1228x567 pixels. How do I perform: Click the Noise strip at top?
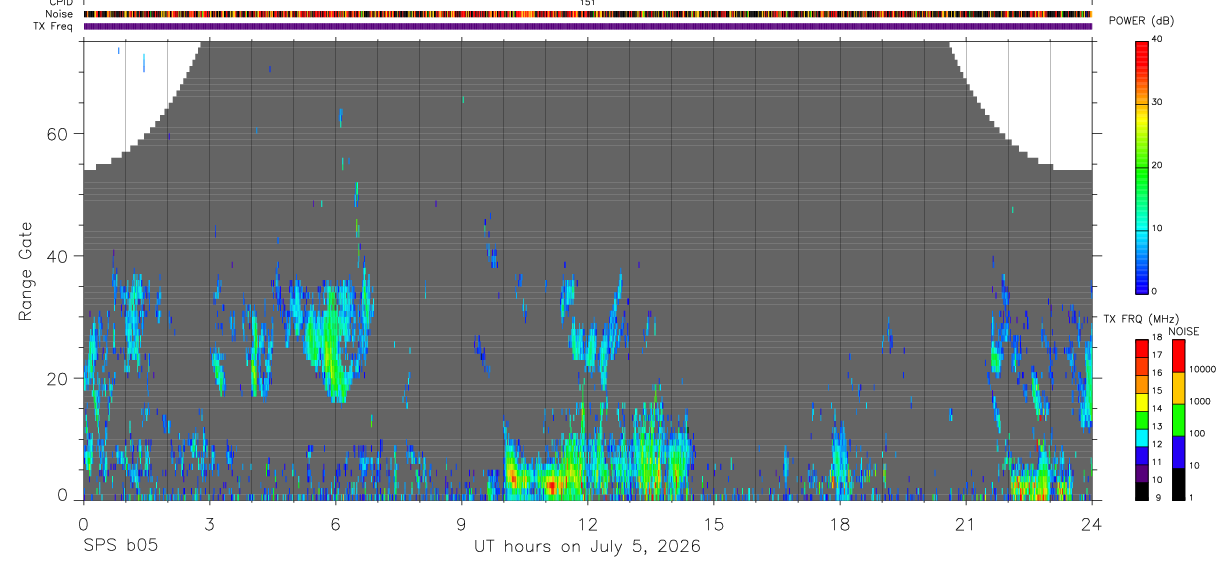(x=587, y=14)
